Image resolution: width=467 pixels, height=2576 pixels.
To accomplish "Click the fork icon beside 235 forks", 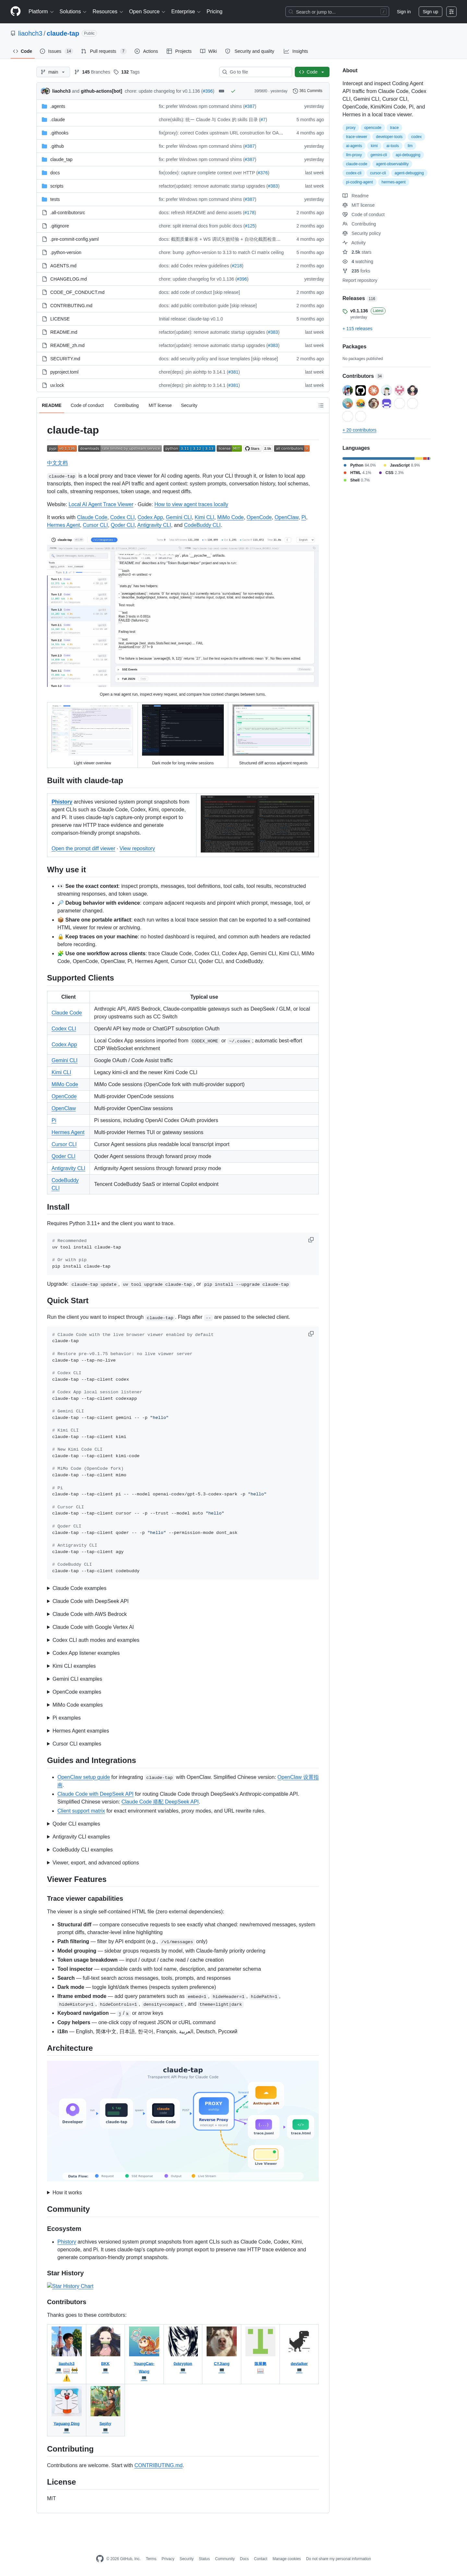I will coord(345,271).
